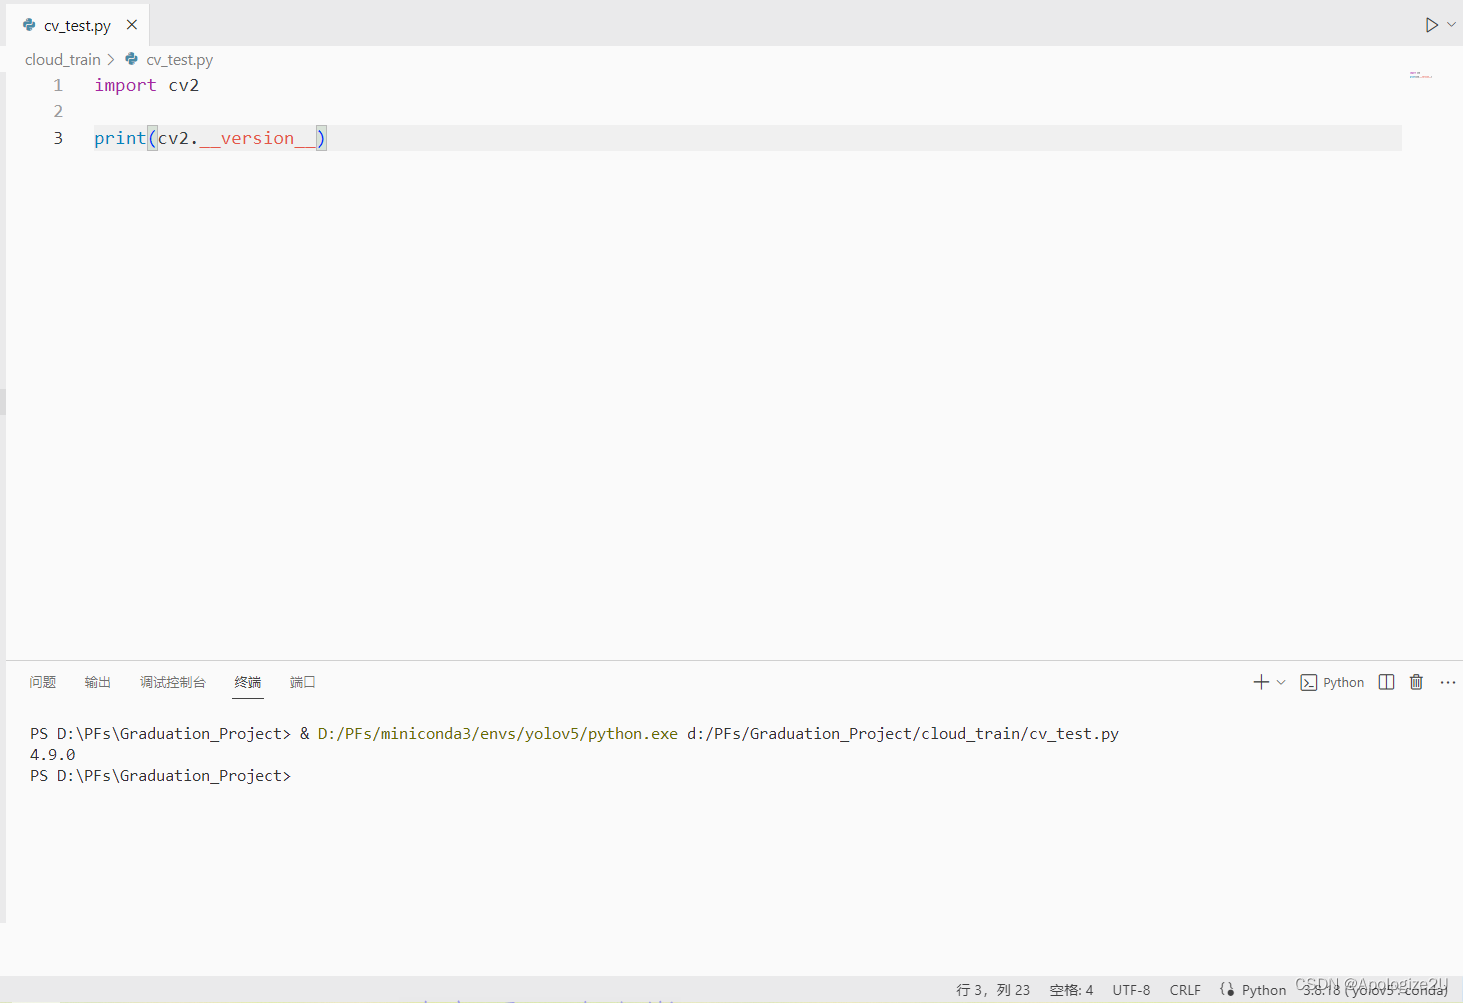
Task: Click the Python file icon in breadcrumb
Action: pyautogui.click(x=131, y=59)
